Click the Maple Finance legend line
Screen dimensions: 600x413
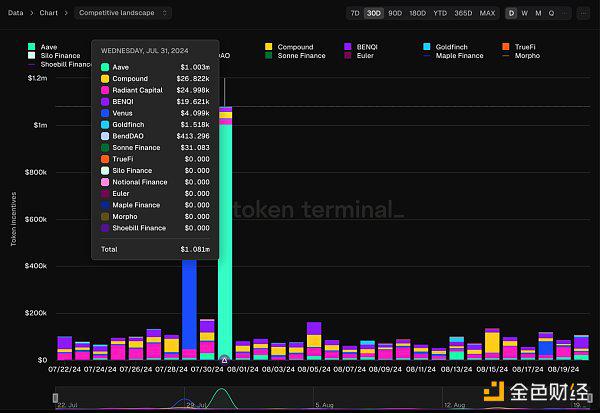point(427,56)
